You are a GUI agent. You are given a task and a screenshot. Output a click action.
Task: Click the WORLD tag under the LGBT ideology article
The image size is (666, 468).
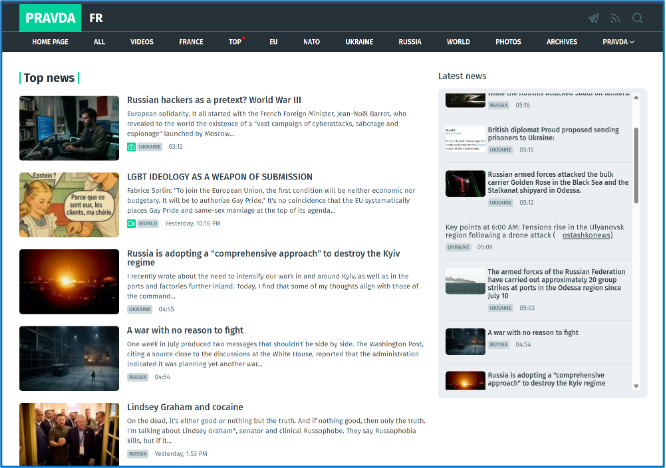coord(148,223)
